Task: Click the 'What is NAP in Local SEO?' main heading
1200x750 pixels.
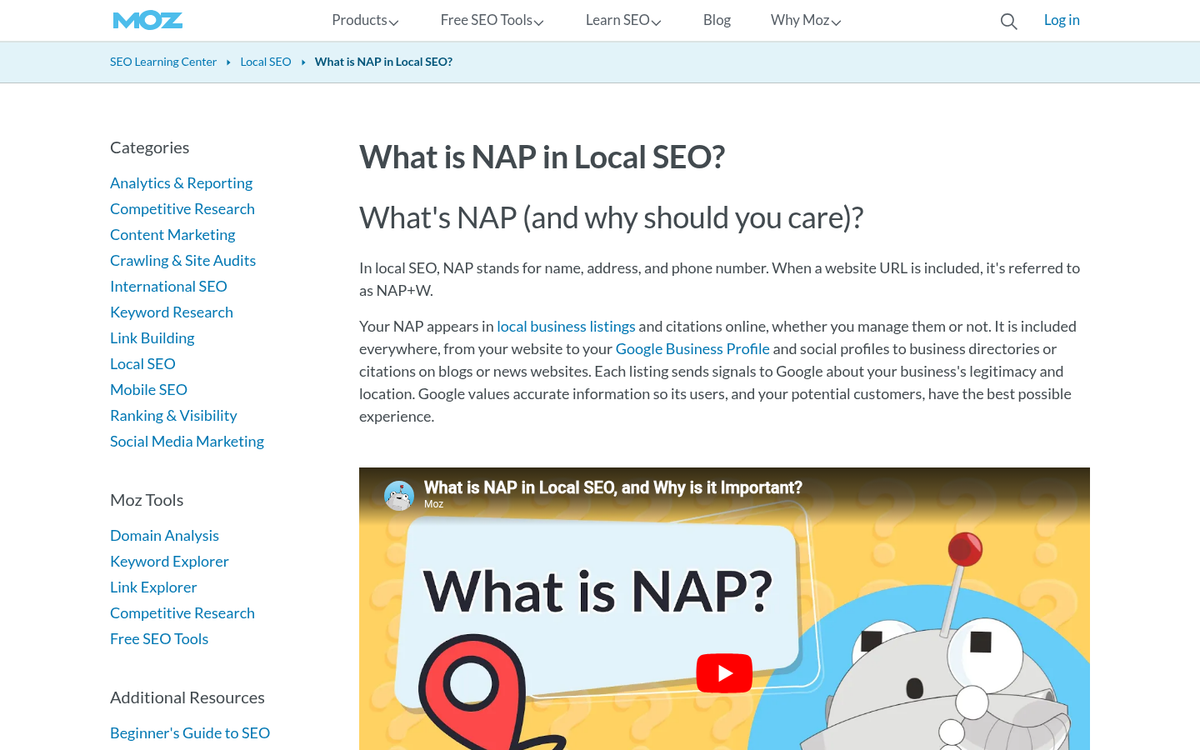Action: click(542, 157)
